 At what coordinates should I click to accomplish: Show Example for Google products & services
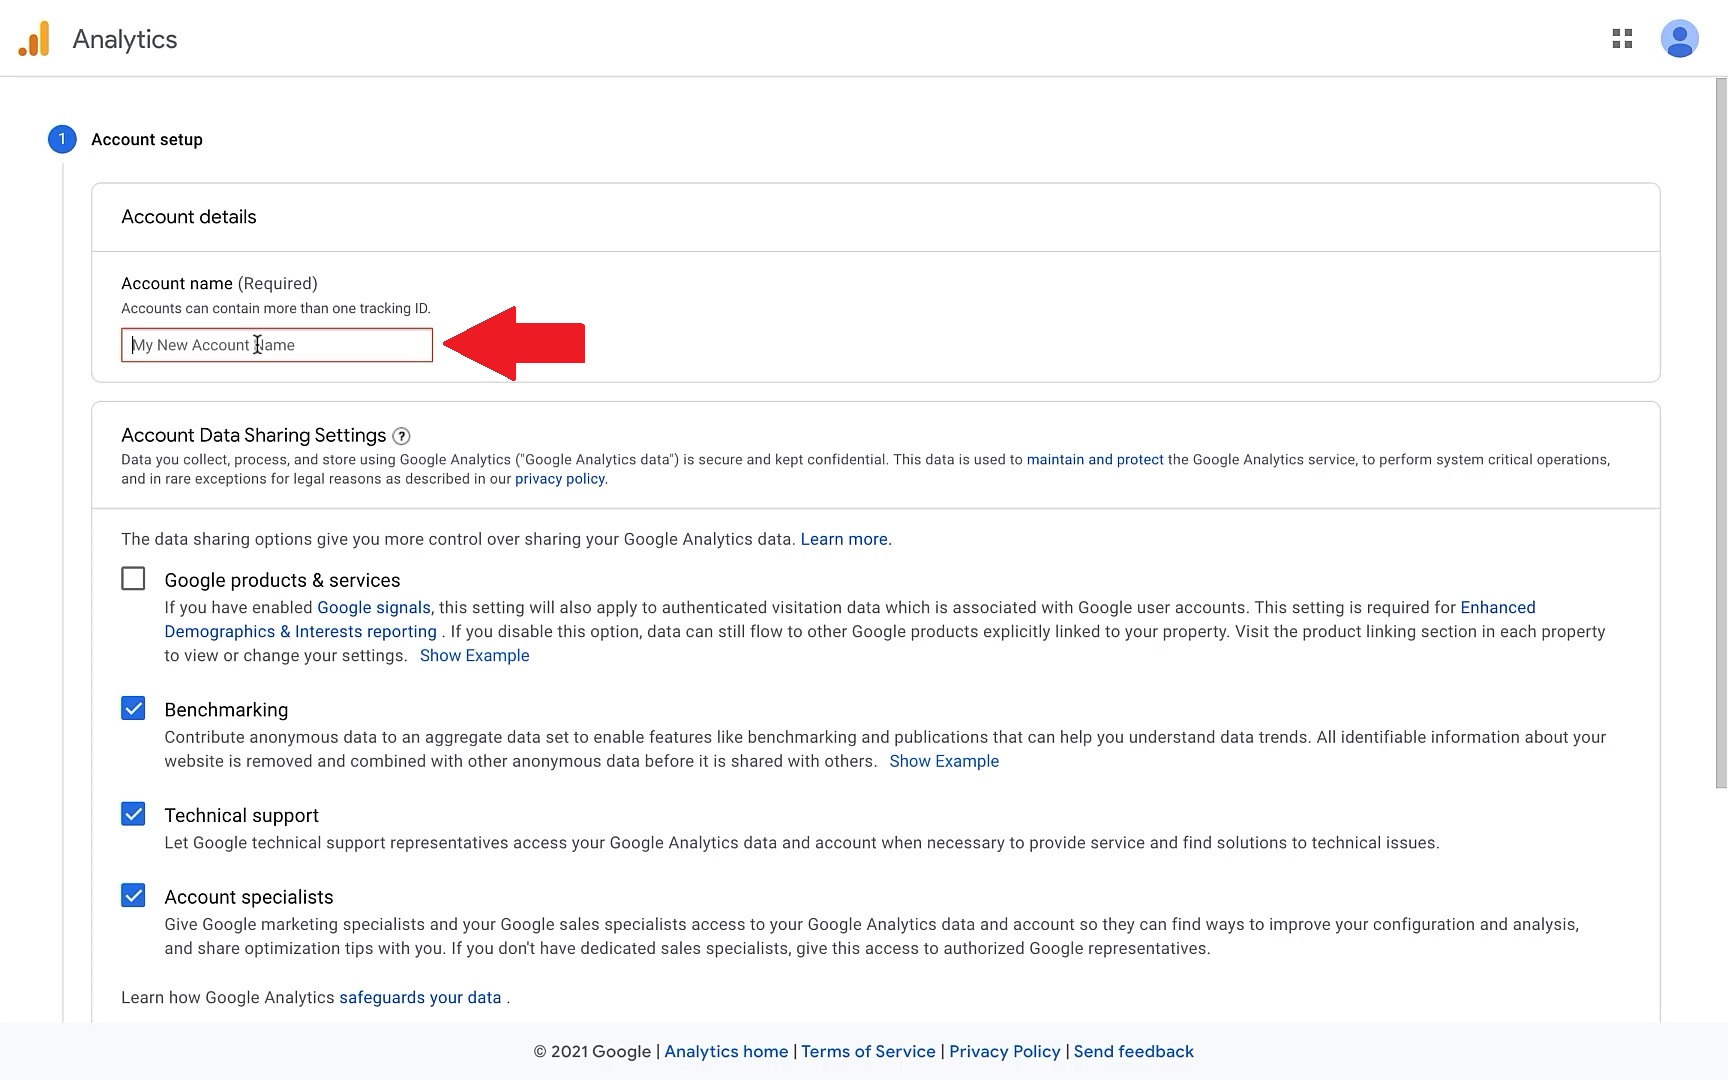474,656
